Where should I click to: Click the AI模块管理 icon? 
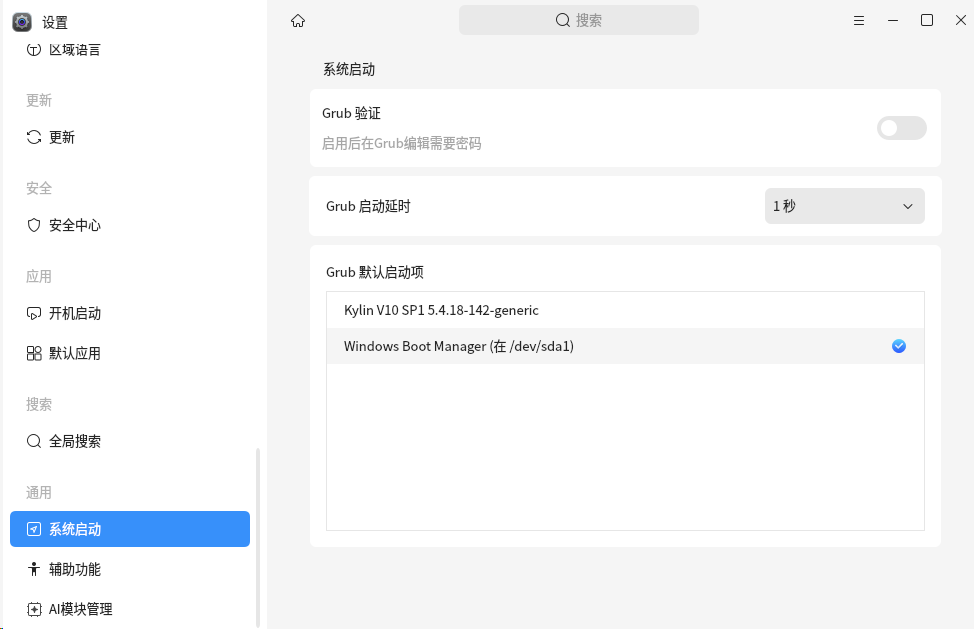coord(34,609)
